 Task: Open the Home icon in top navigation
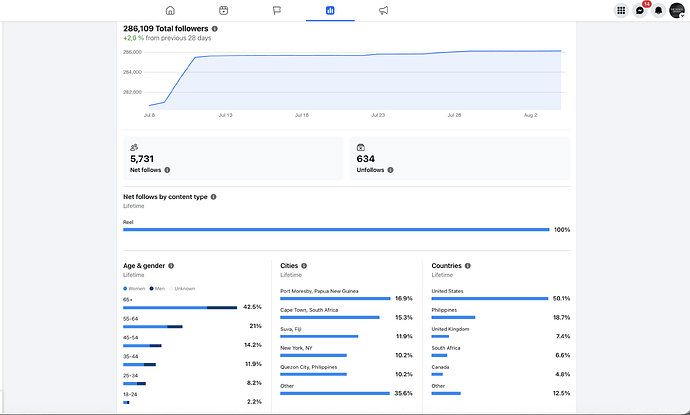coord(170,10)
